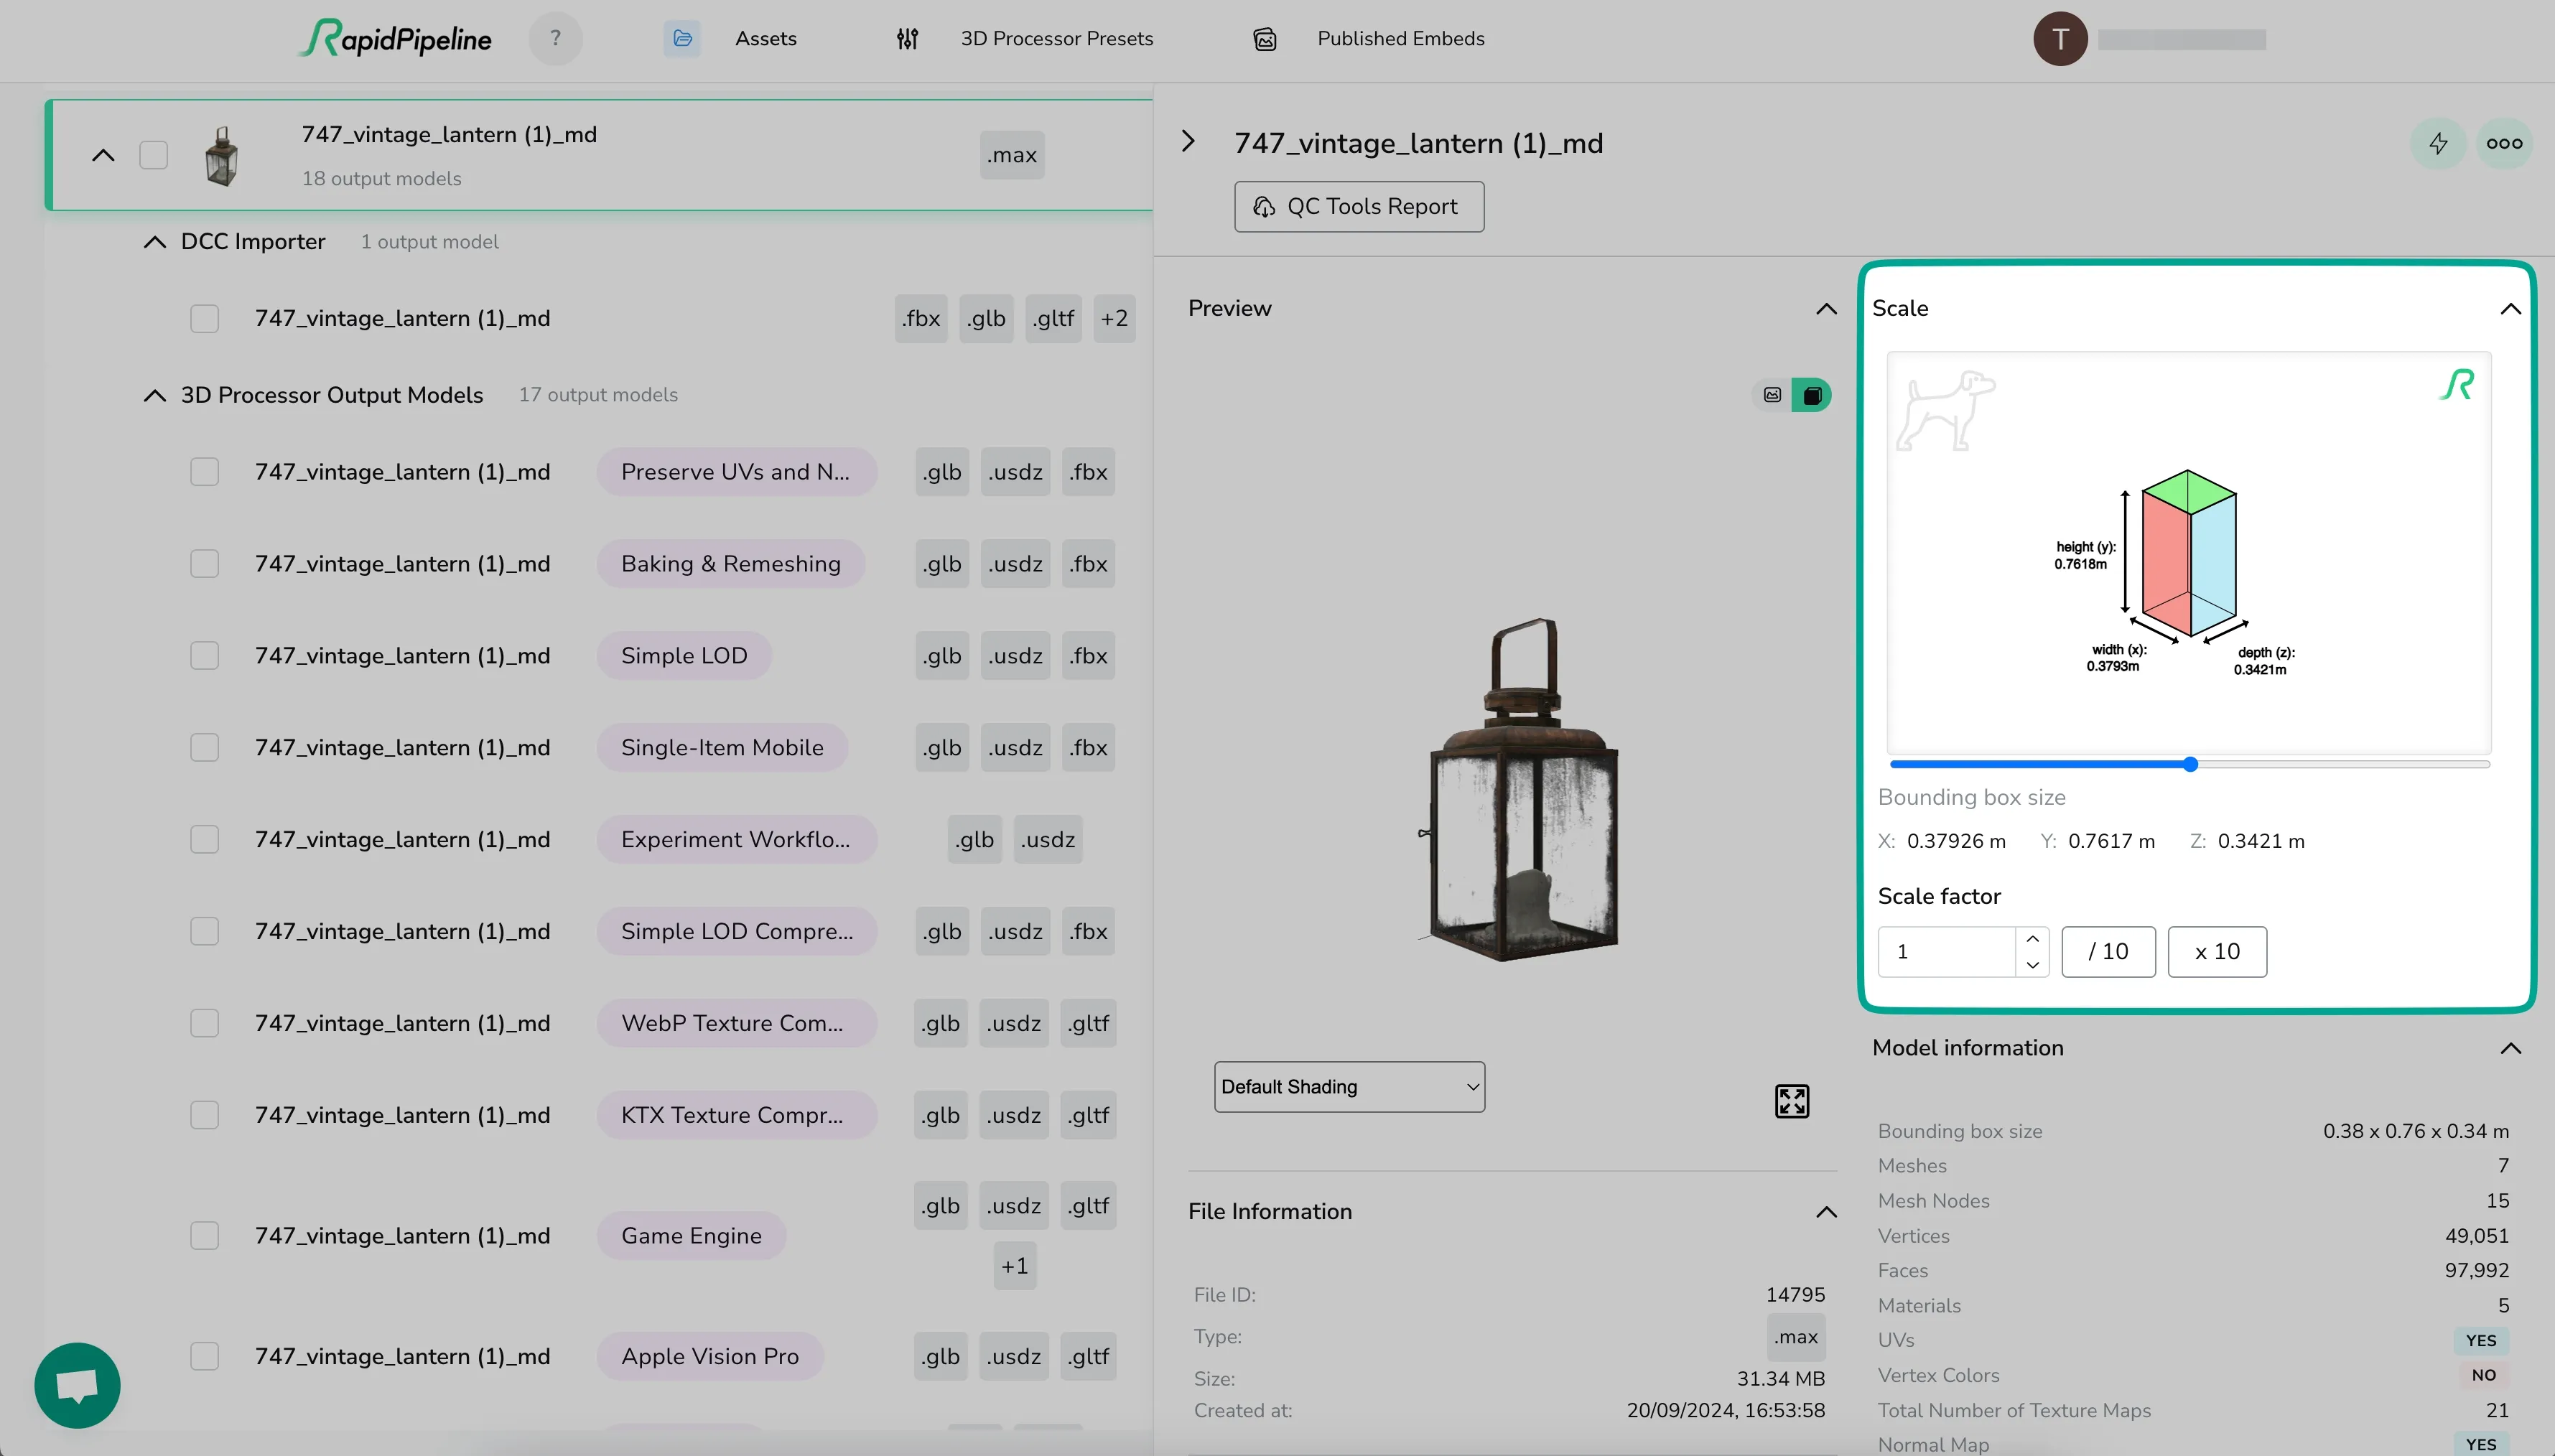Click the fullscreen expand icon in preview

[1792, 1101]
